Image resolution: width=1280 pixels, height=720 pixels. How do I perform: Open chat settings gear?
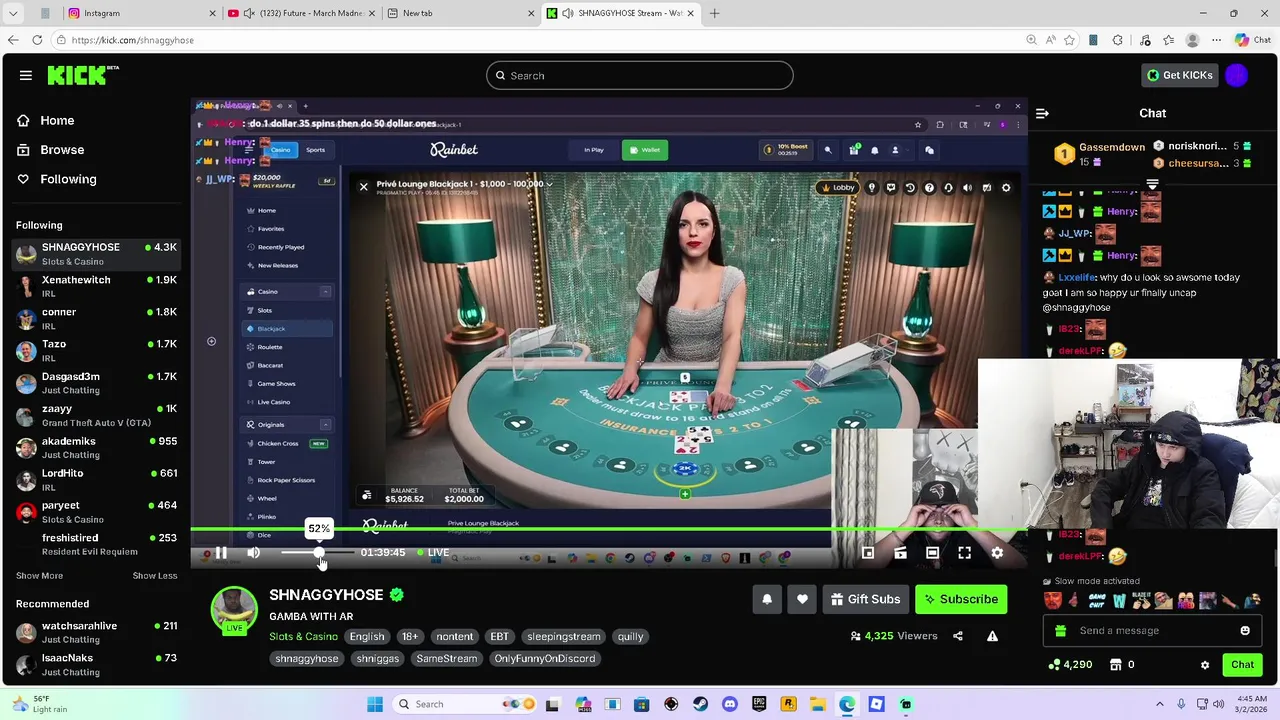coord(1205,665)
